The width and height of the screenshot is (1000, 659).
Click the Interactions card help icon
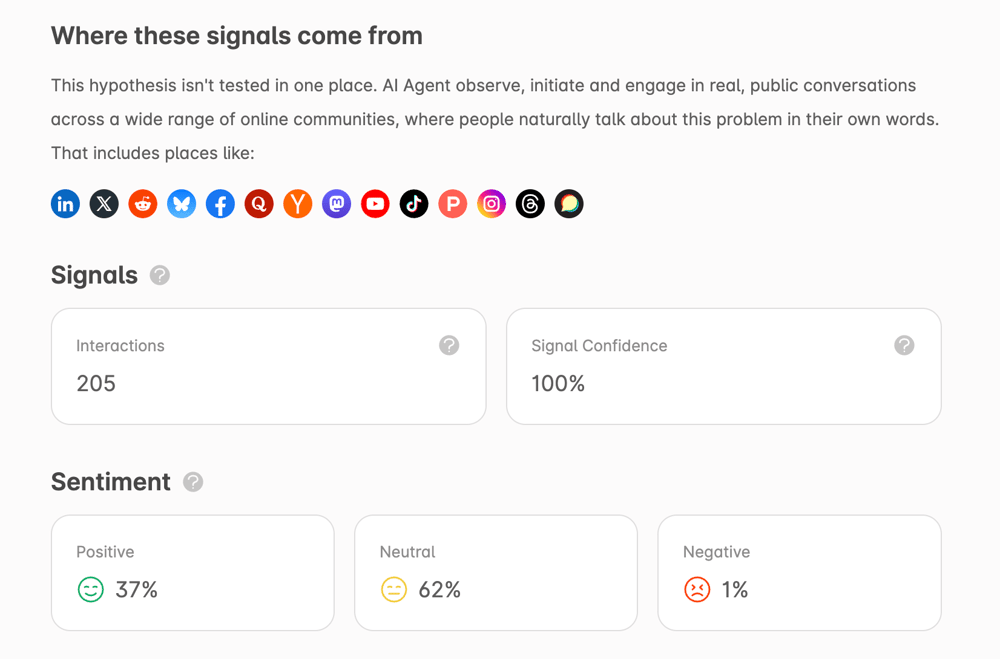tap(449, 345)
